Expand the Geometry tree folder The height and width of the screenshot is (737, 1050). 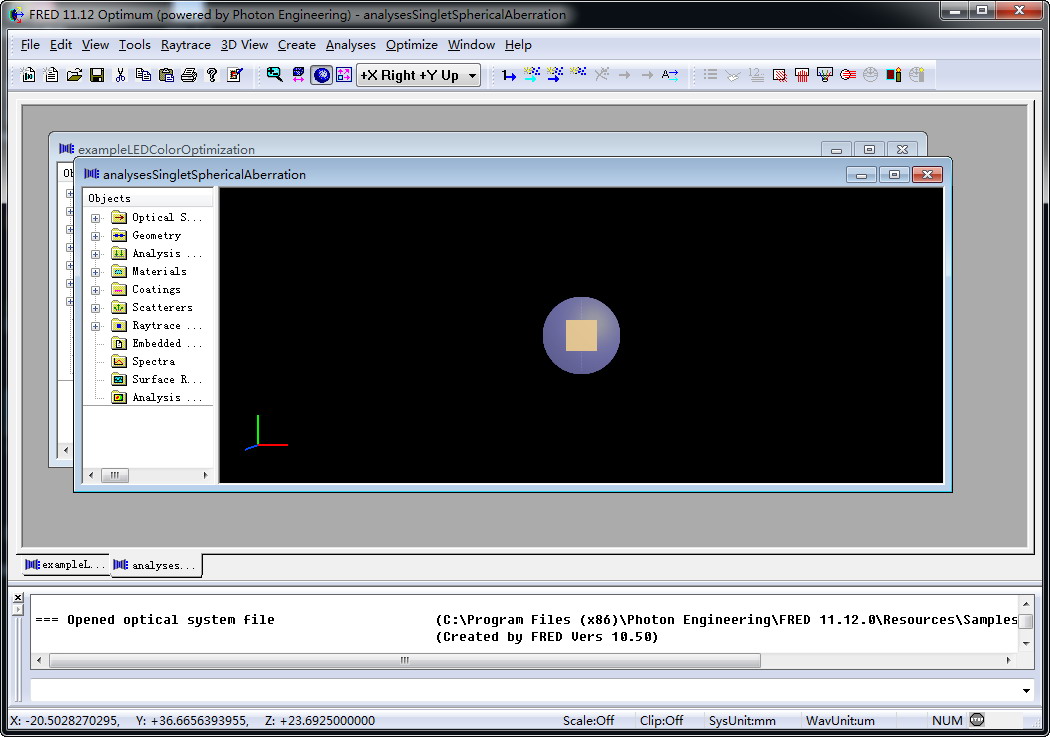[x=96, y=236]
